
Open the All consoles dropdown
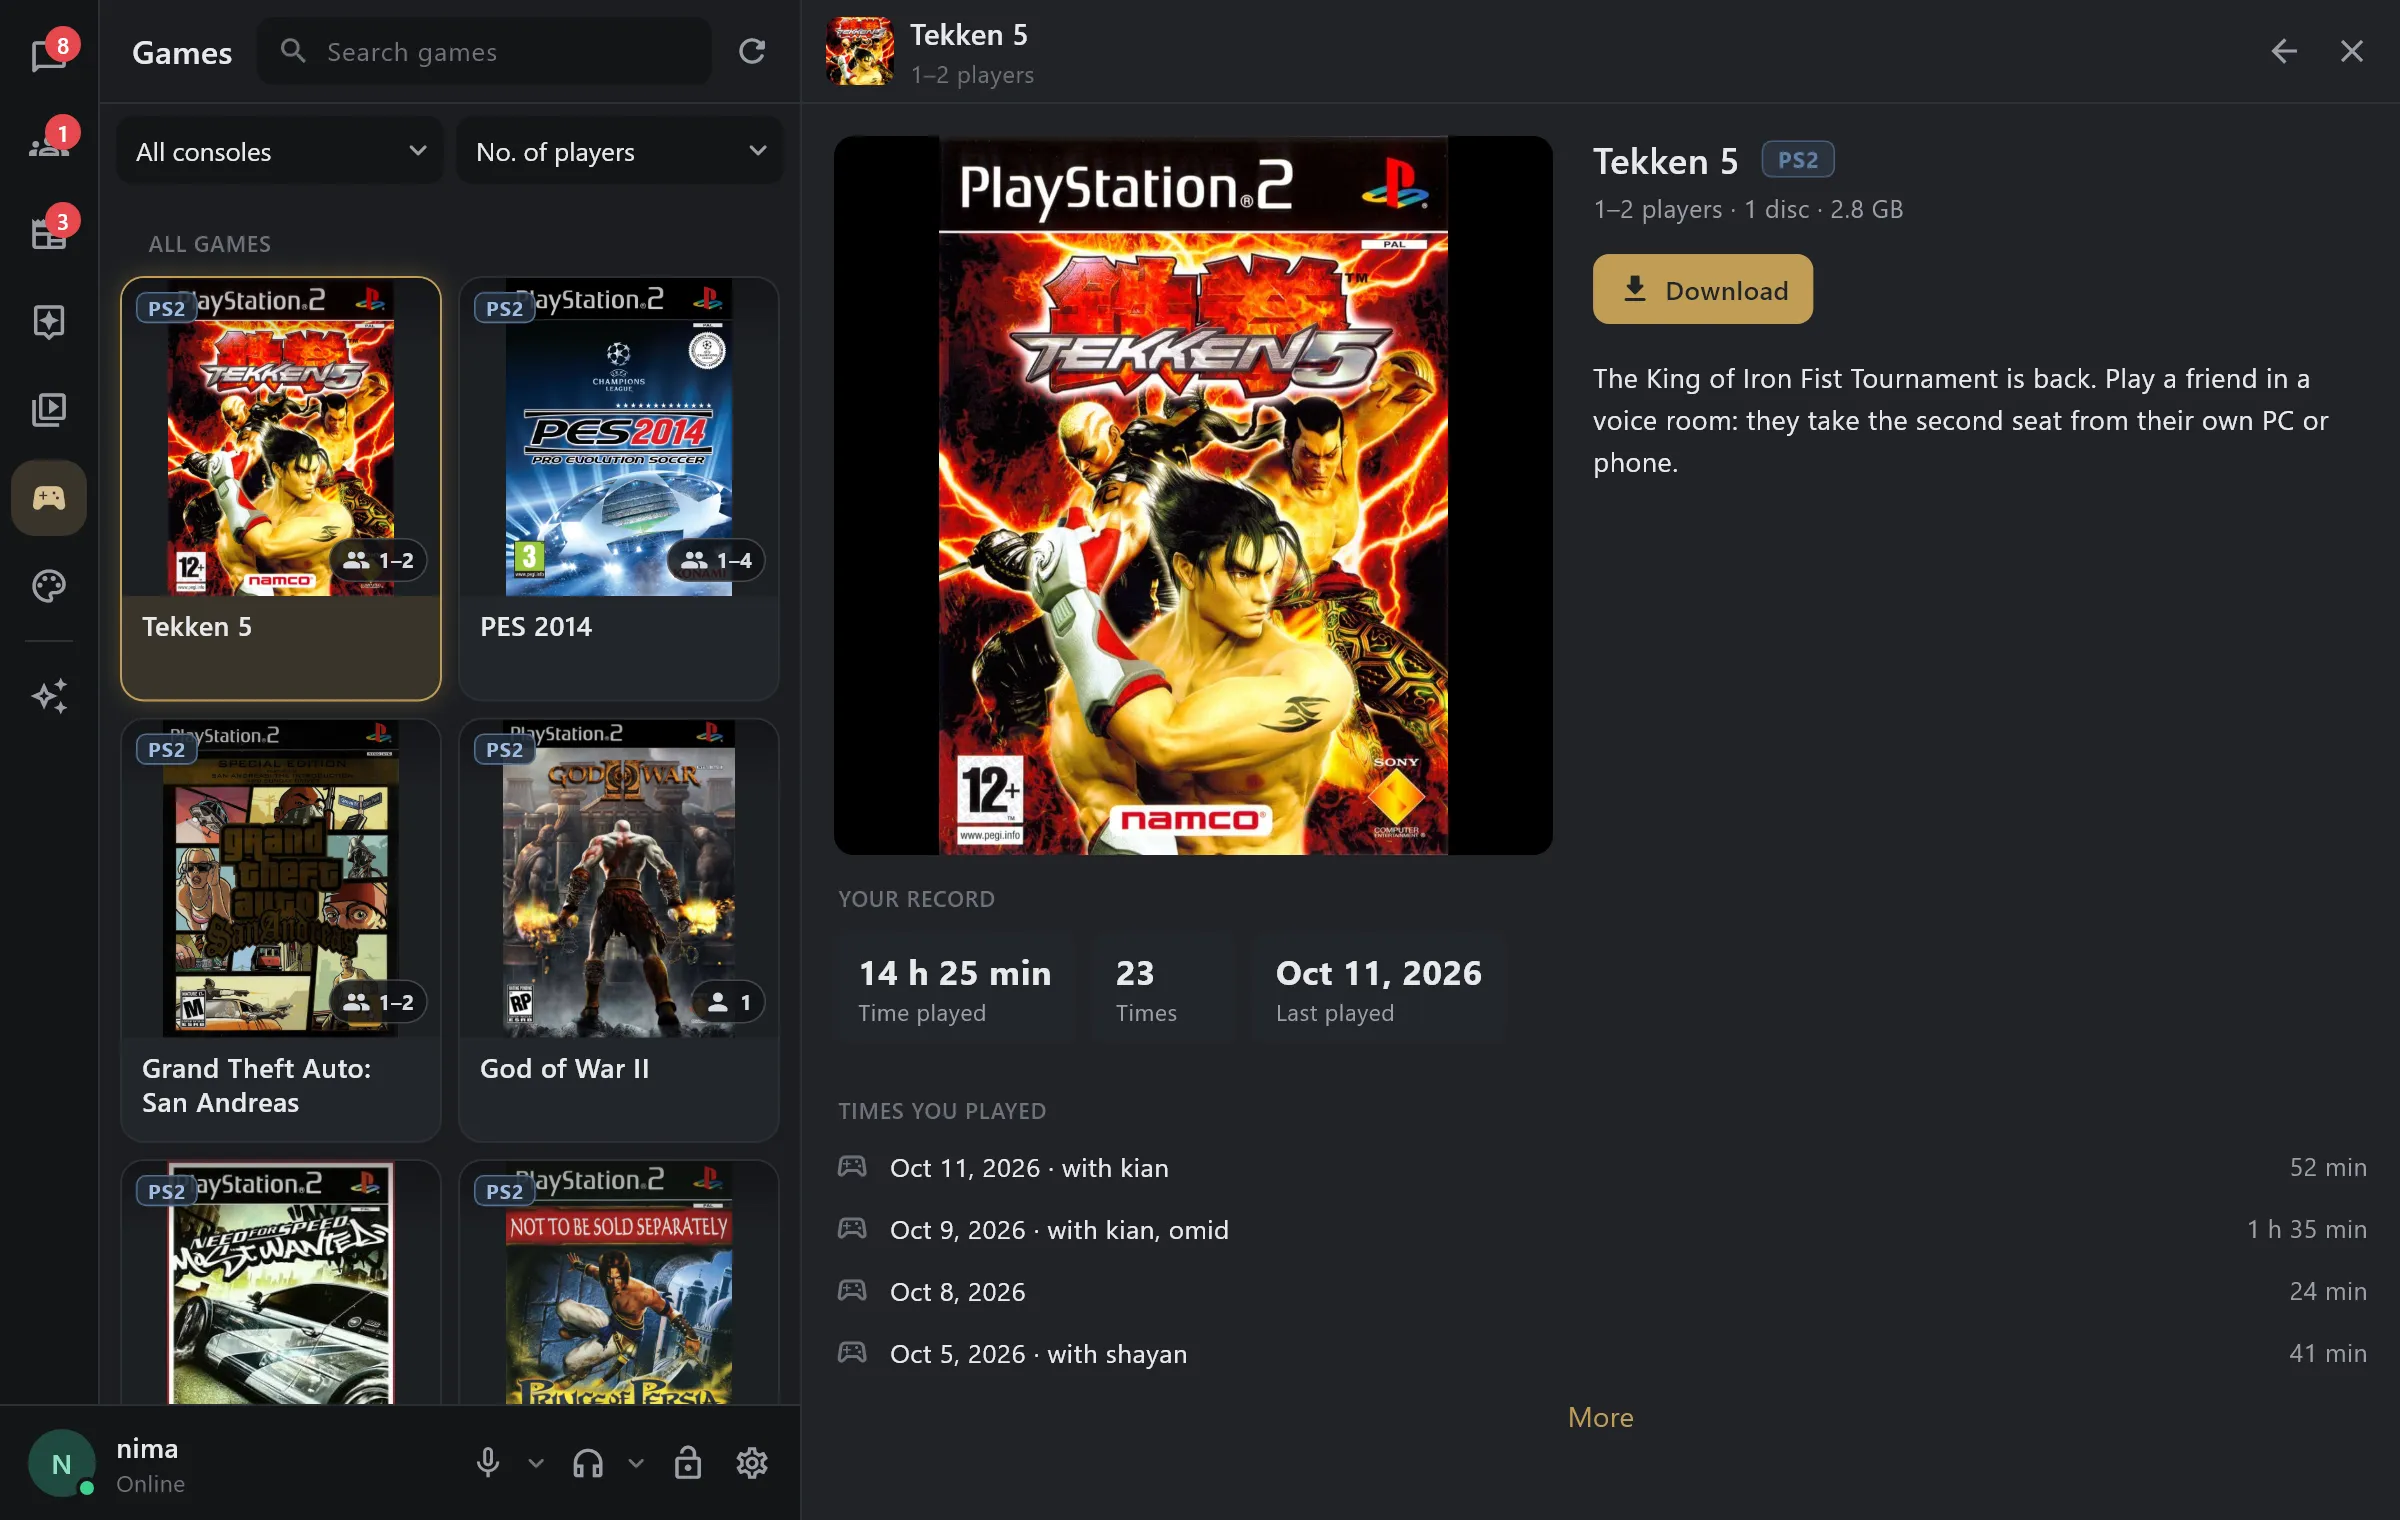pos(280,151)
